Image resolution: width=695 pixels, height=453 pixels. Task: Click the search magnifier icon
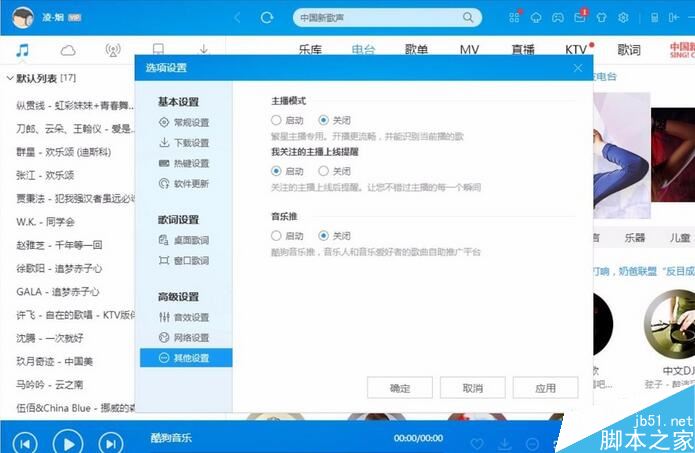tap(468, 17)
